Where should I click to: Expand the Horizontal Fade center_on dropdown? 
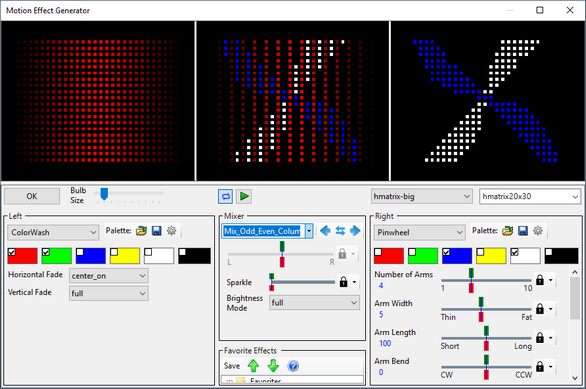(108, 276)
